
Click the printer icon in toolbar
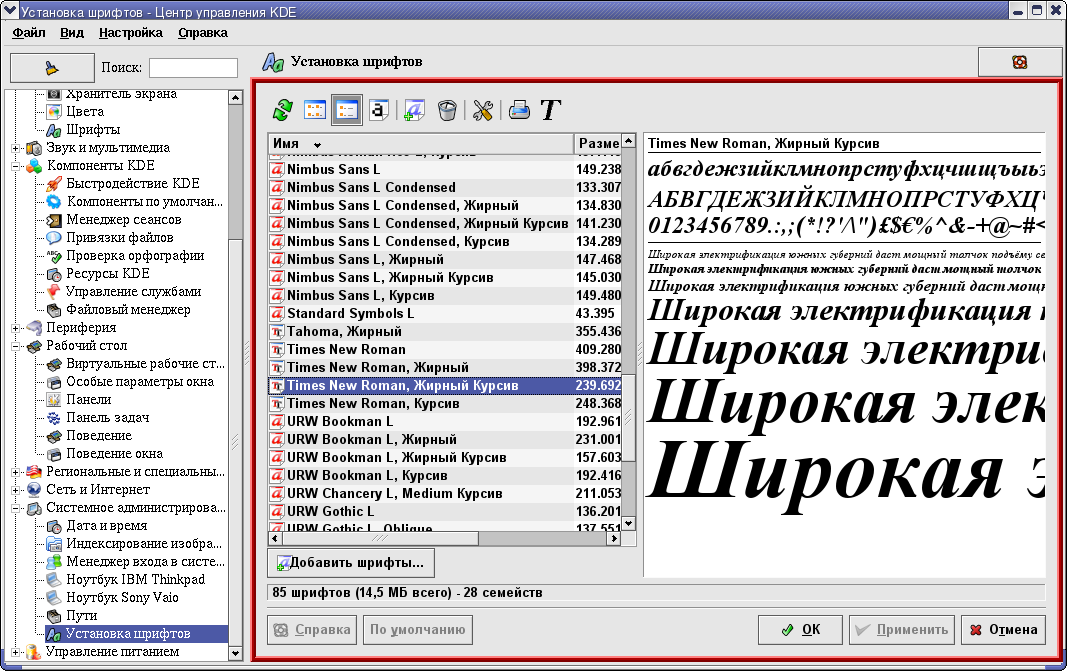point(518,110)
